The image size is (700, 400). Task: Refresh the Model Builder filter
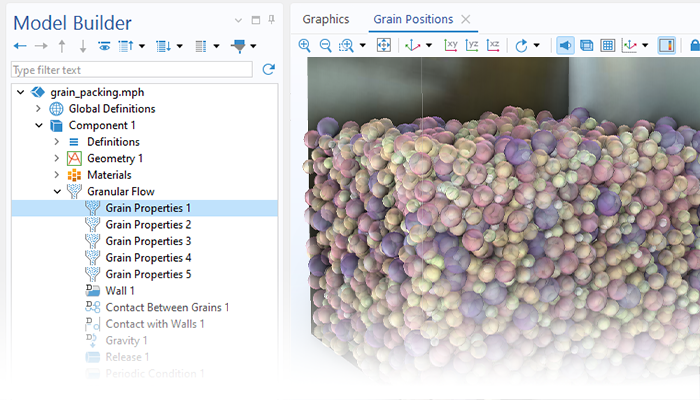(268, 69)
